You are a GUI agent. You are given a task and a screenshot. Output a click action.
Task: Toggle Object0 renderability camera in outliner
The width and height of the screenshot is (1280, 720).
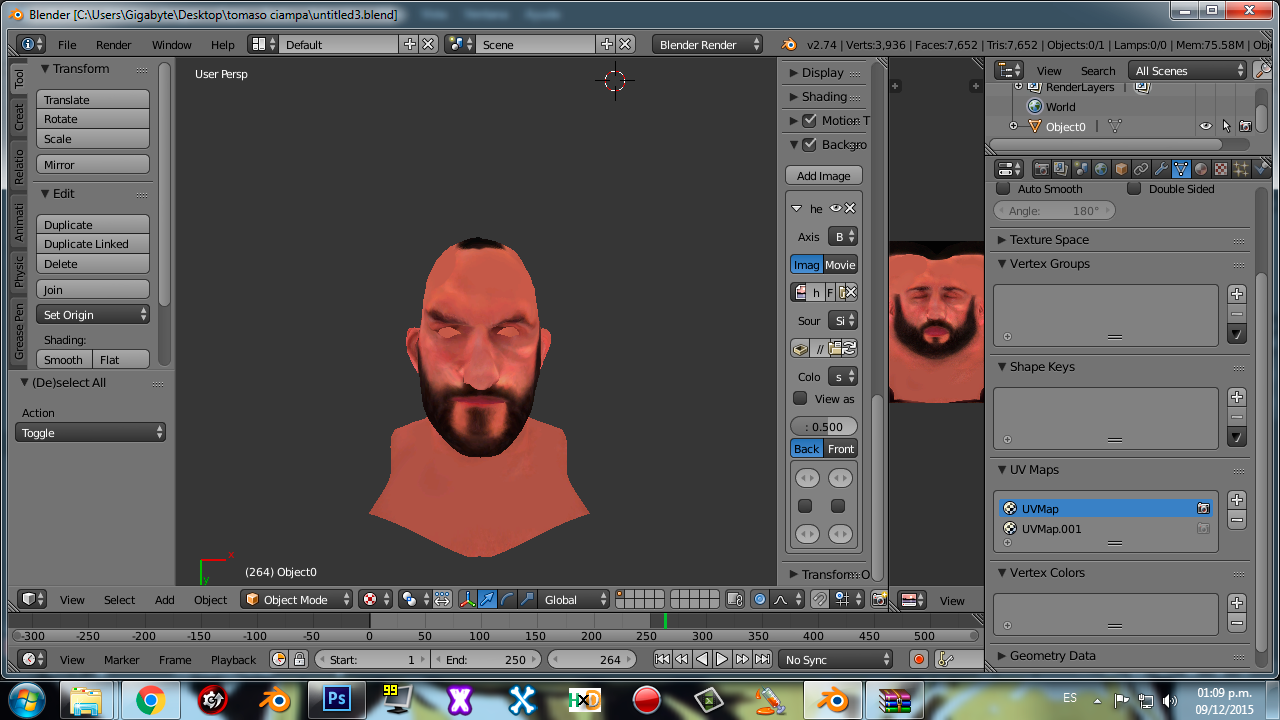pyautogui.click(x=1245, y=126)
